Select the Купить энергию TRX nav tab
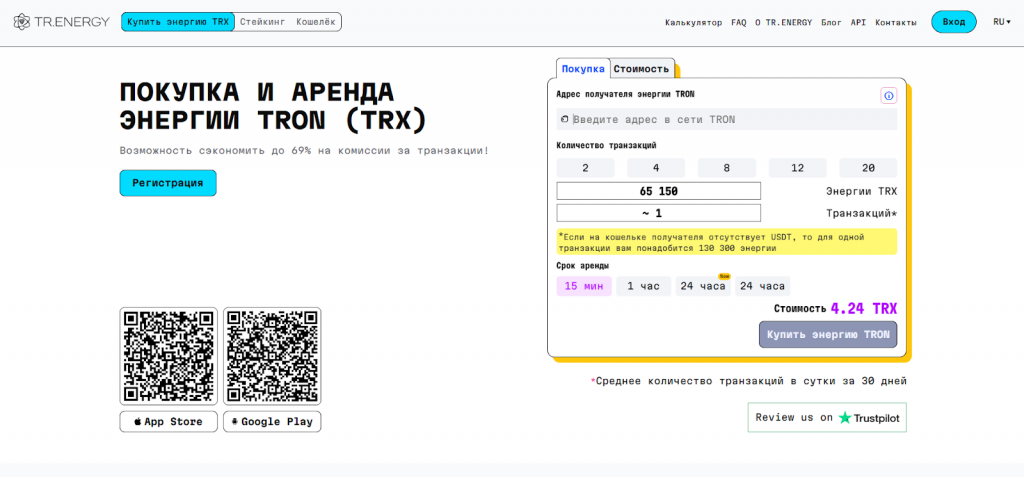Screen dimensions: 1024x477 [x=178, y=22]
